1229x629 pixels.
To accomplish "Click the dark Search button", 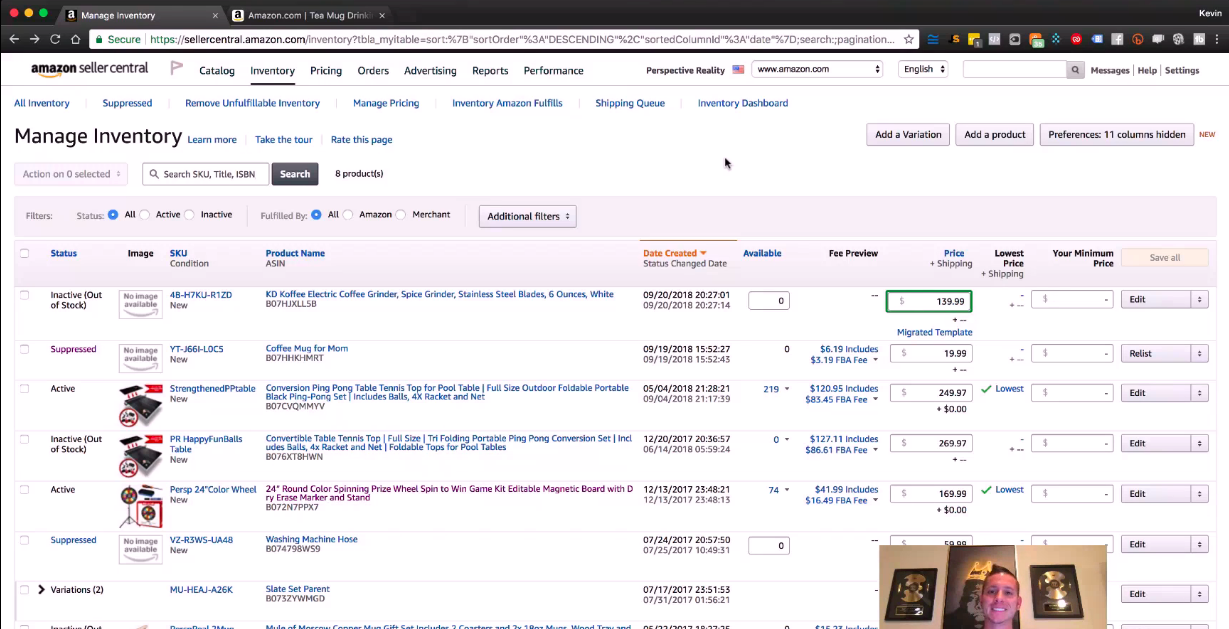I will pos(295,174).
